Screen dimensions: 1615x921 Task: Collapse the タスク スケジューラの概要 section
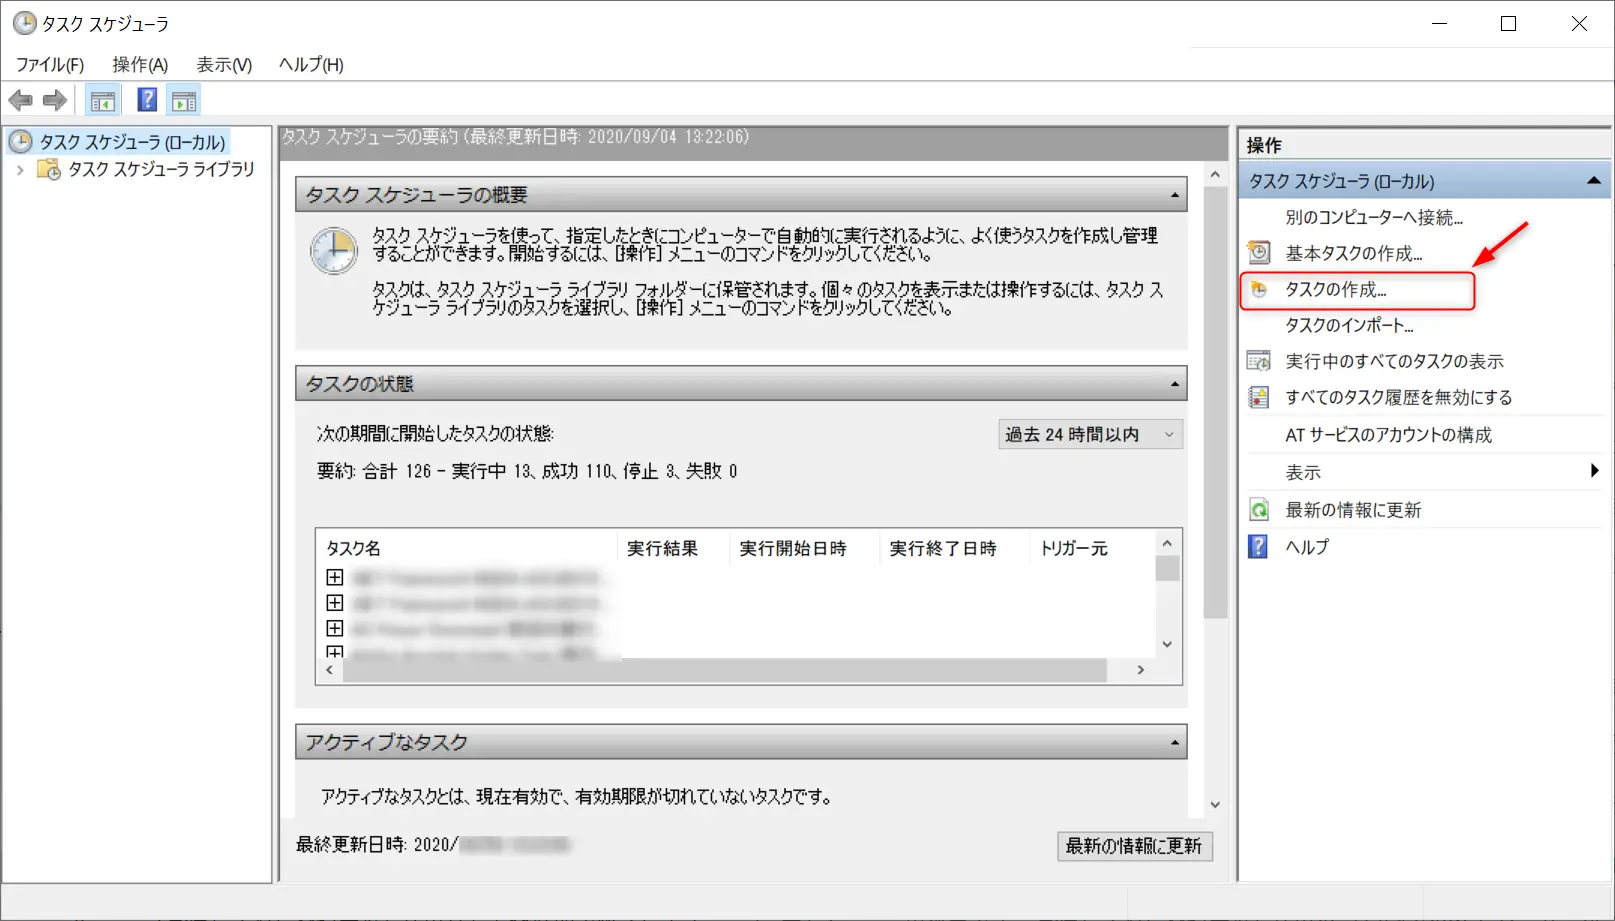1175,195
